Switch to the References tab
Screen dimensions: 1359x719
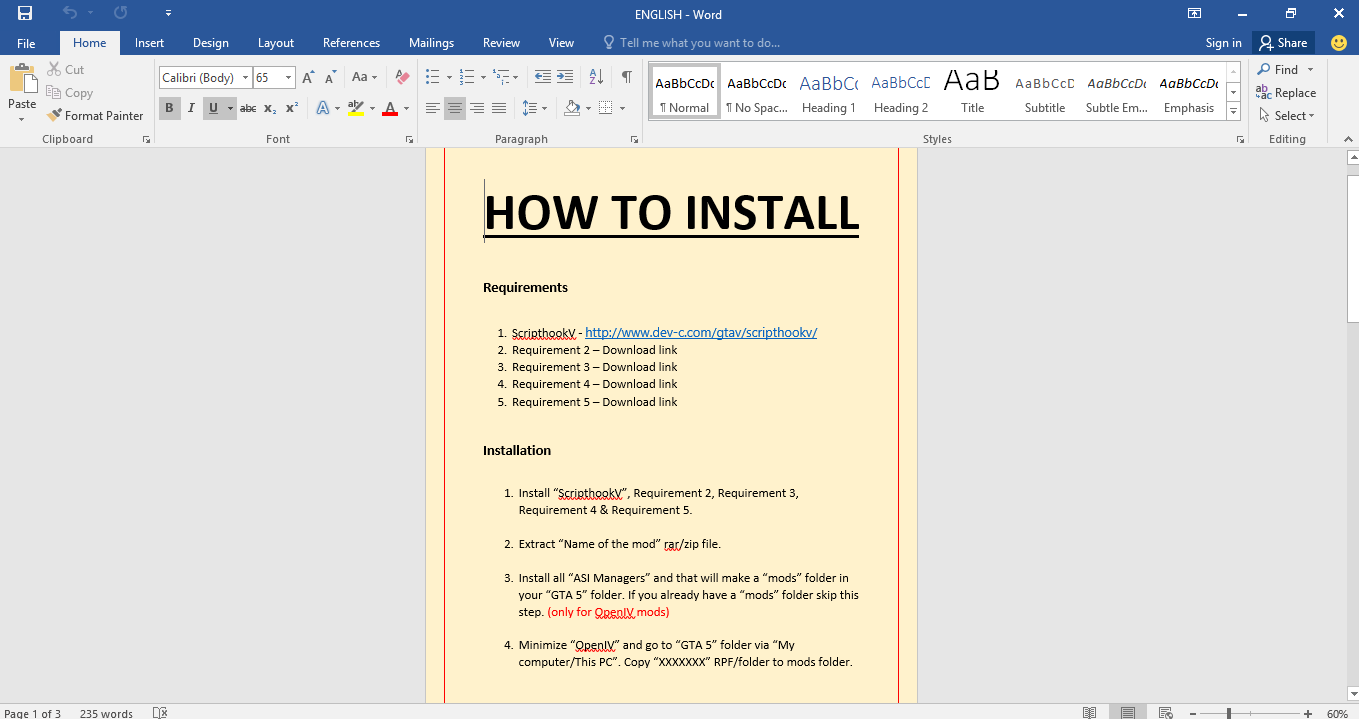pyautogui.click(x=351, y=43)
